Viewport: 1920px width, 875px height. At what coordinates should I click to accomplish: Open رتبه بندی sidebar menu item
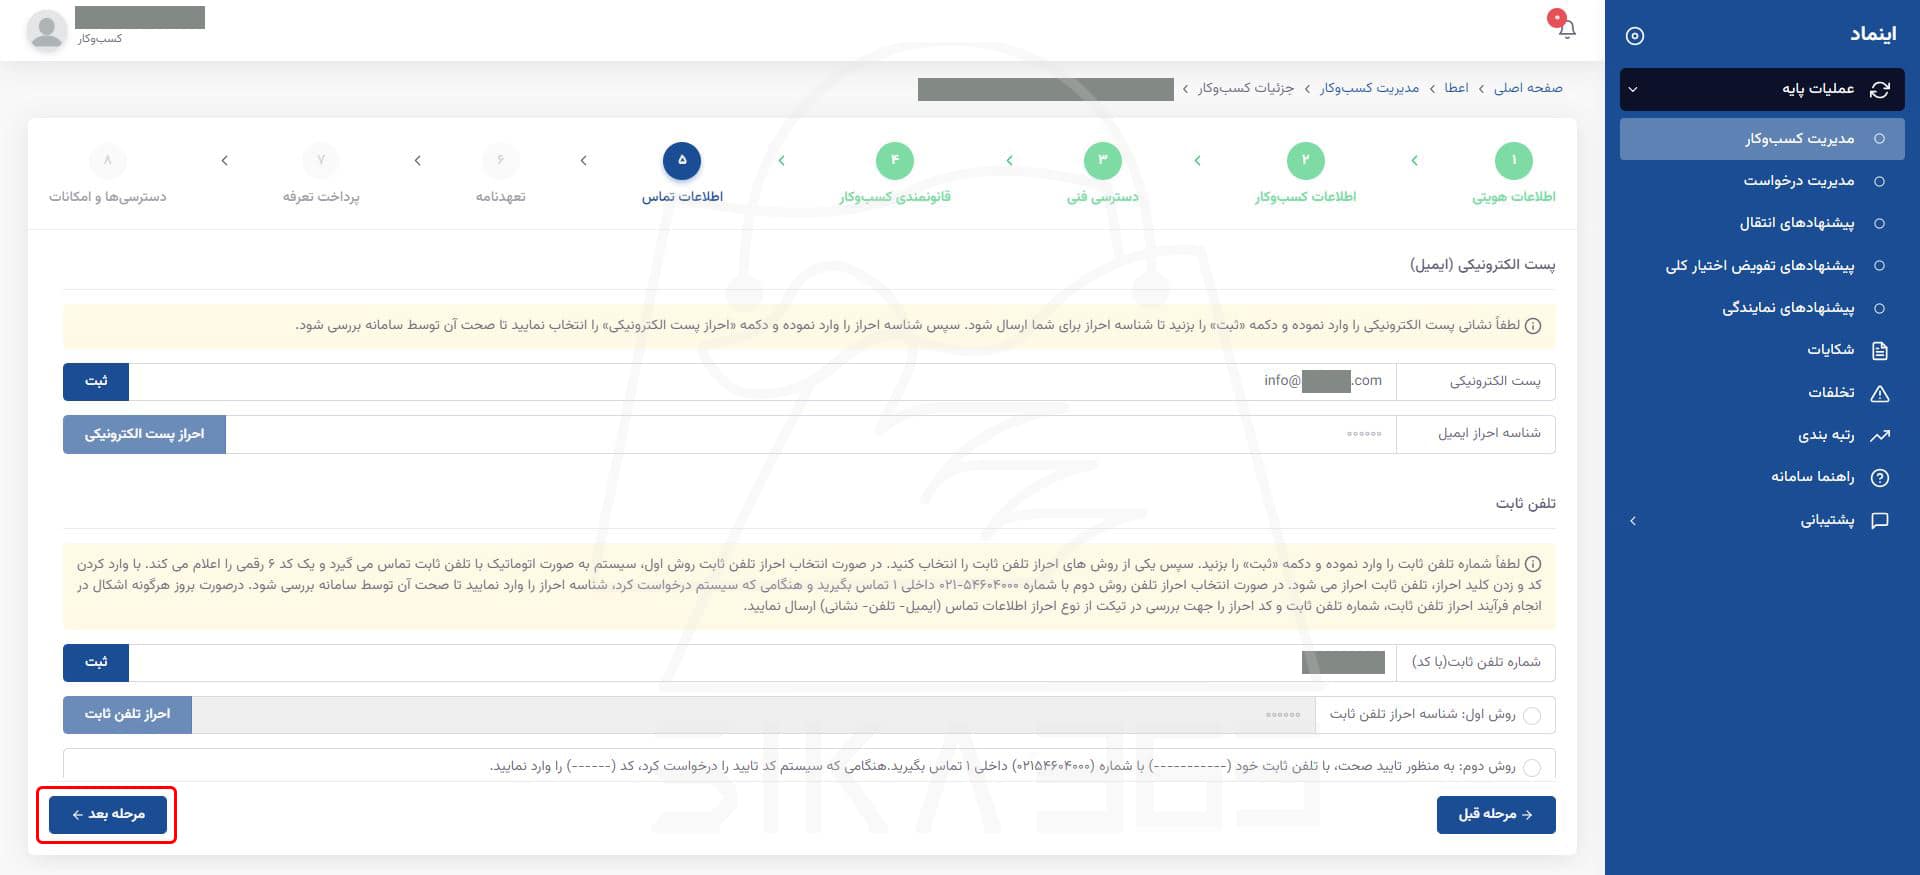click(1762, 435)
